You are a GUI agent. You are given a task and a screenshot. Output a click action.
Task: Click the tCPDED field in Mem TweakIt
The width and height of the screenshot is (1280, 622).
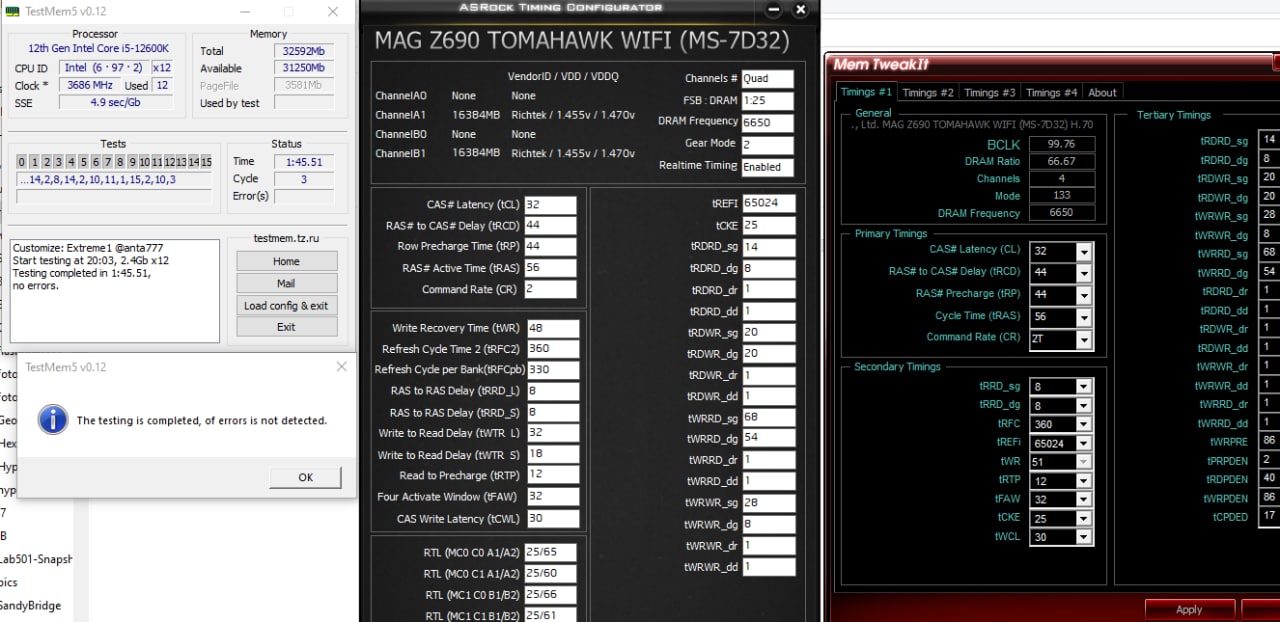click(x=1269, y=517)
